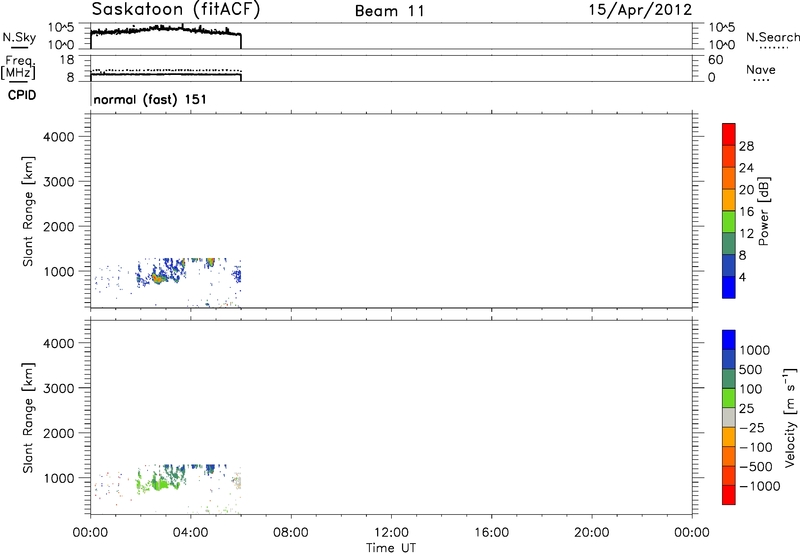Click the CPID label

(x=22, y=95)
